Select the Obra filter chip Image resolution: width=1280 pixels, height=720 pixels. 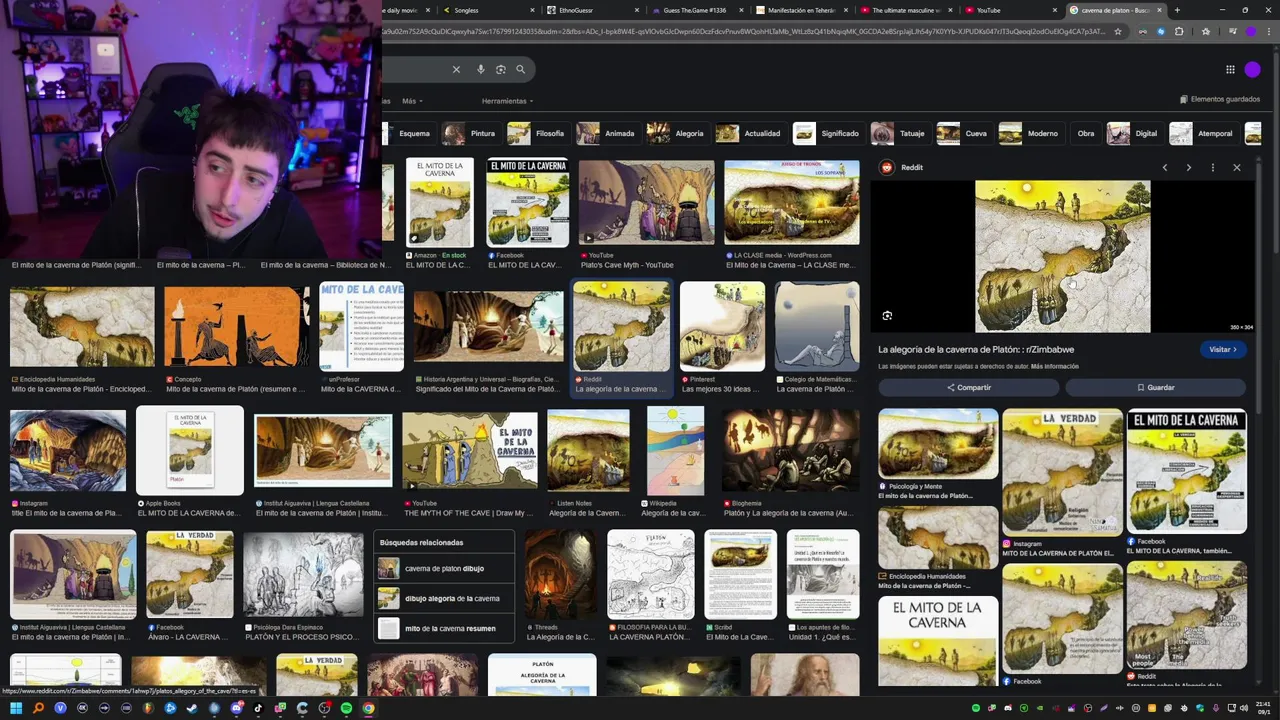click(1085, 133)
